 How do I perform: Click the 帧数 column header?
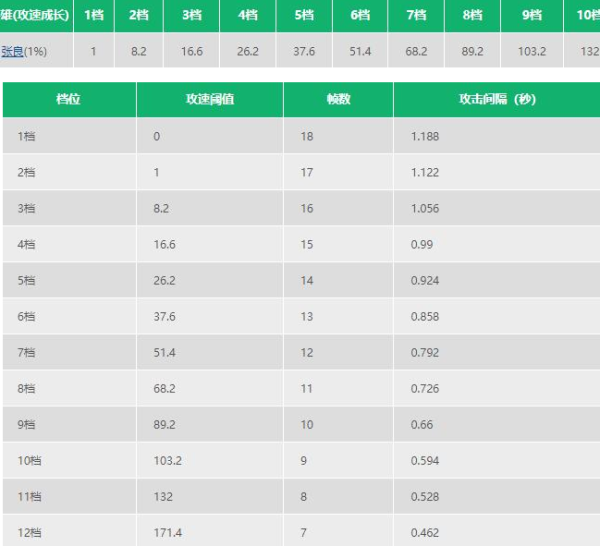tap(338, 100)
